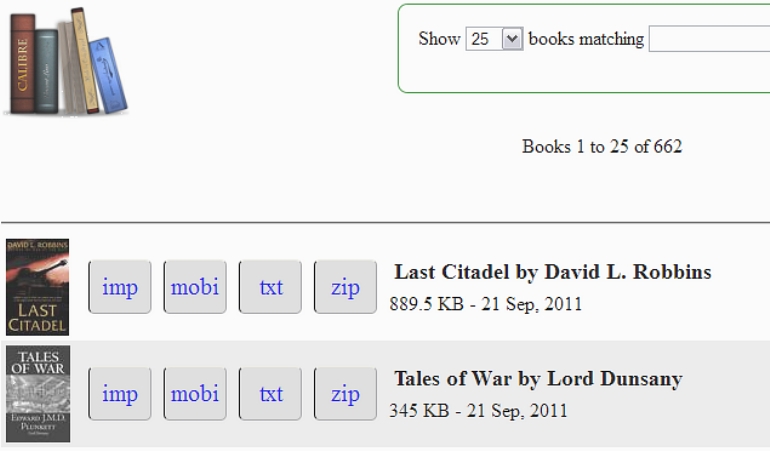Open the Tales of War cover thumbnail

37,394
